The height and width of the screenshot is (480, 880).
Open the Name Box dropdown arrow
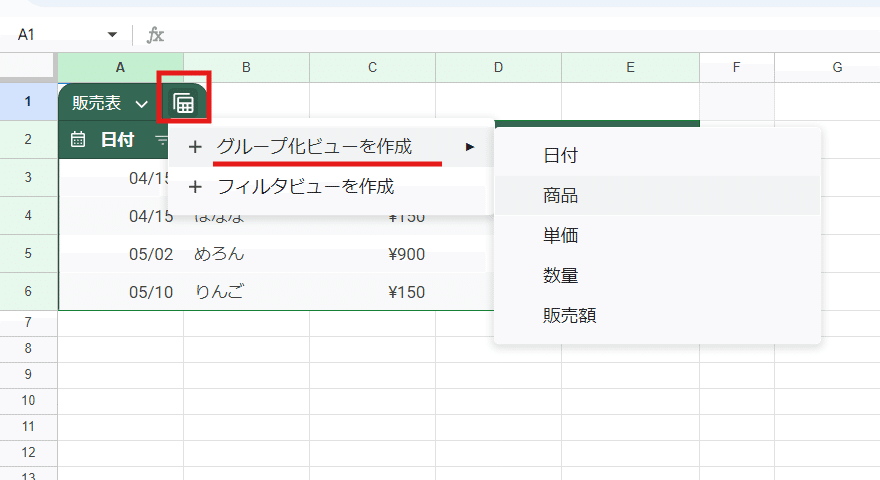pos(112,35)
